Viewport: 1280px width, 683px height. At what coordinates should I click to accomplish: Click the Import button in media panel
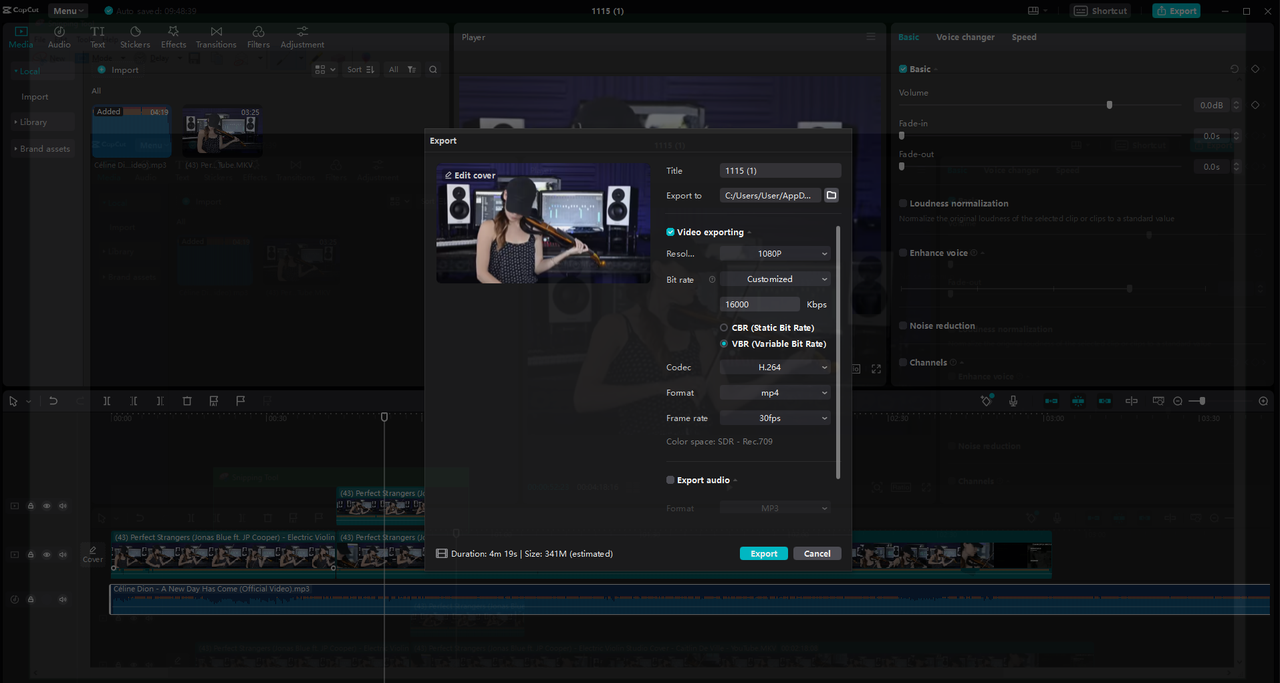pos(119,70)
